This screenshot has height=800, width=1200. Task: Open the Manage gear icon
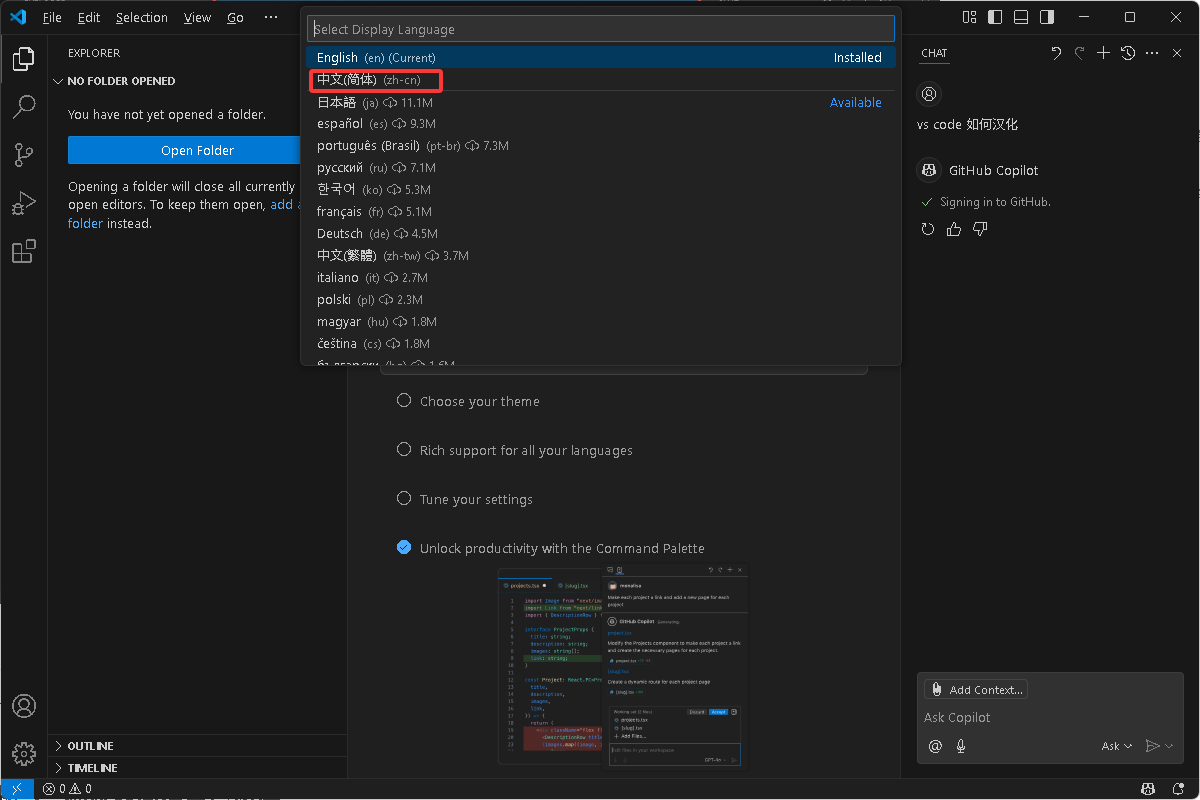[x=24, y=753]
